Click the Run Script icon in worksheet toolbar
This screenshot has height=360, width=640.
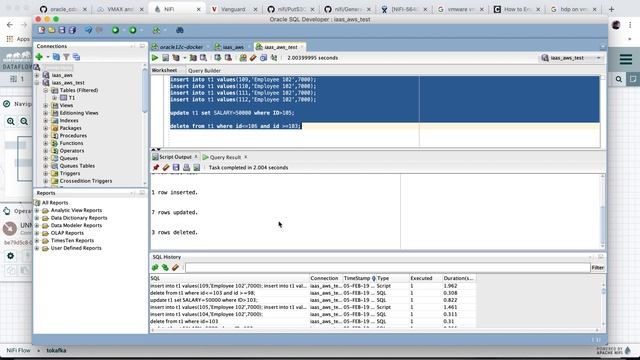pyautogui.click(x=165, y=58)
